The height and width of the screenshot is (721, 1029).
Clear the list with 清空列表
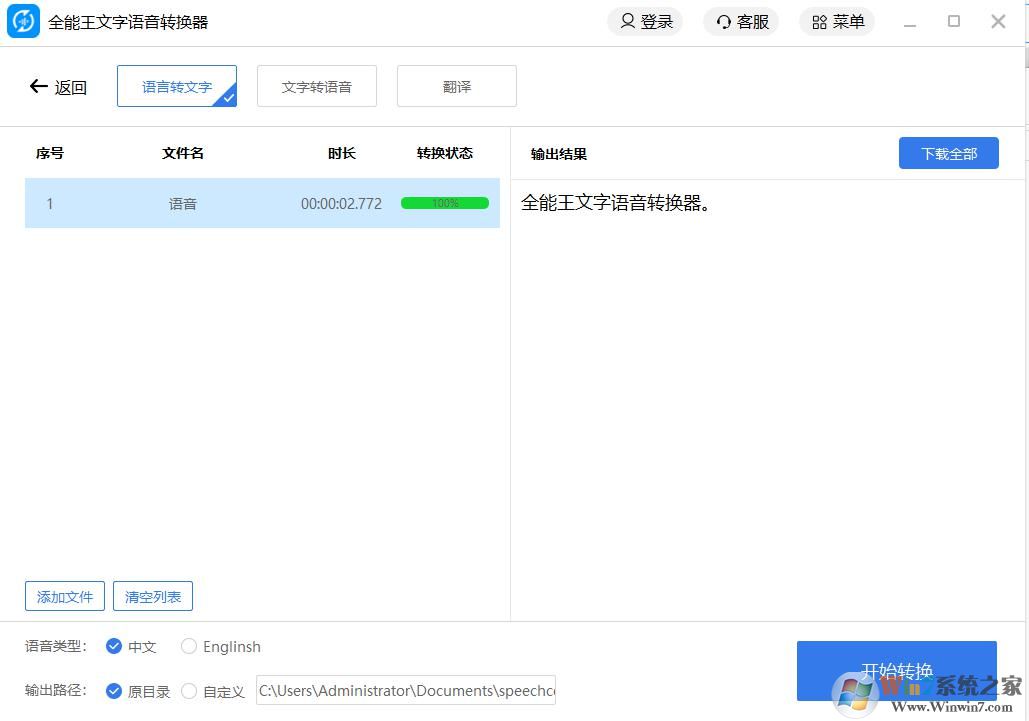point(152,596)
